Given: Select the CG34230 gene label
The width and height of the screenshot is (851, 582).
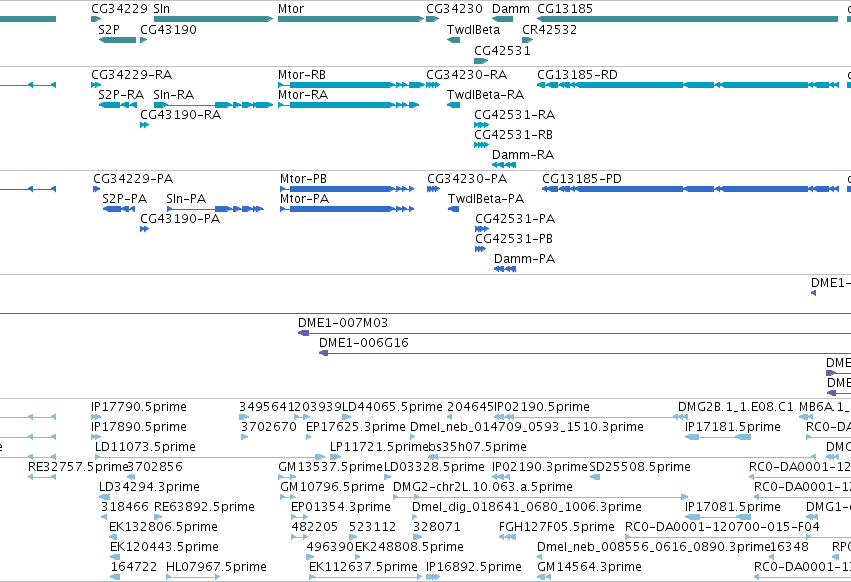Looking at the screenshot, I should (454, 9).
